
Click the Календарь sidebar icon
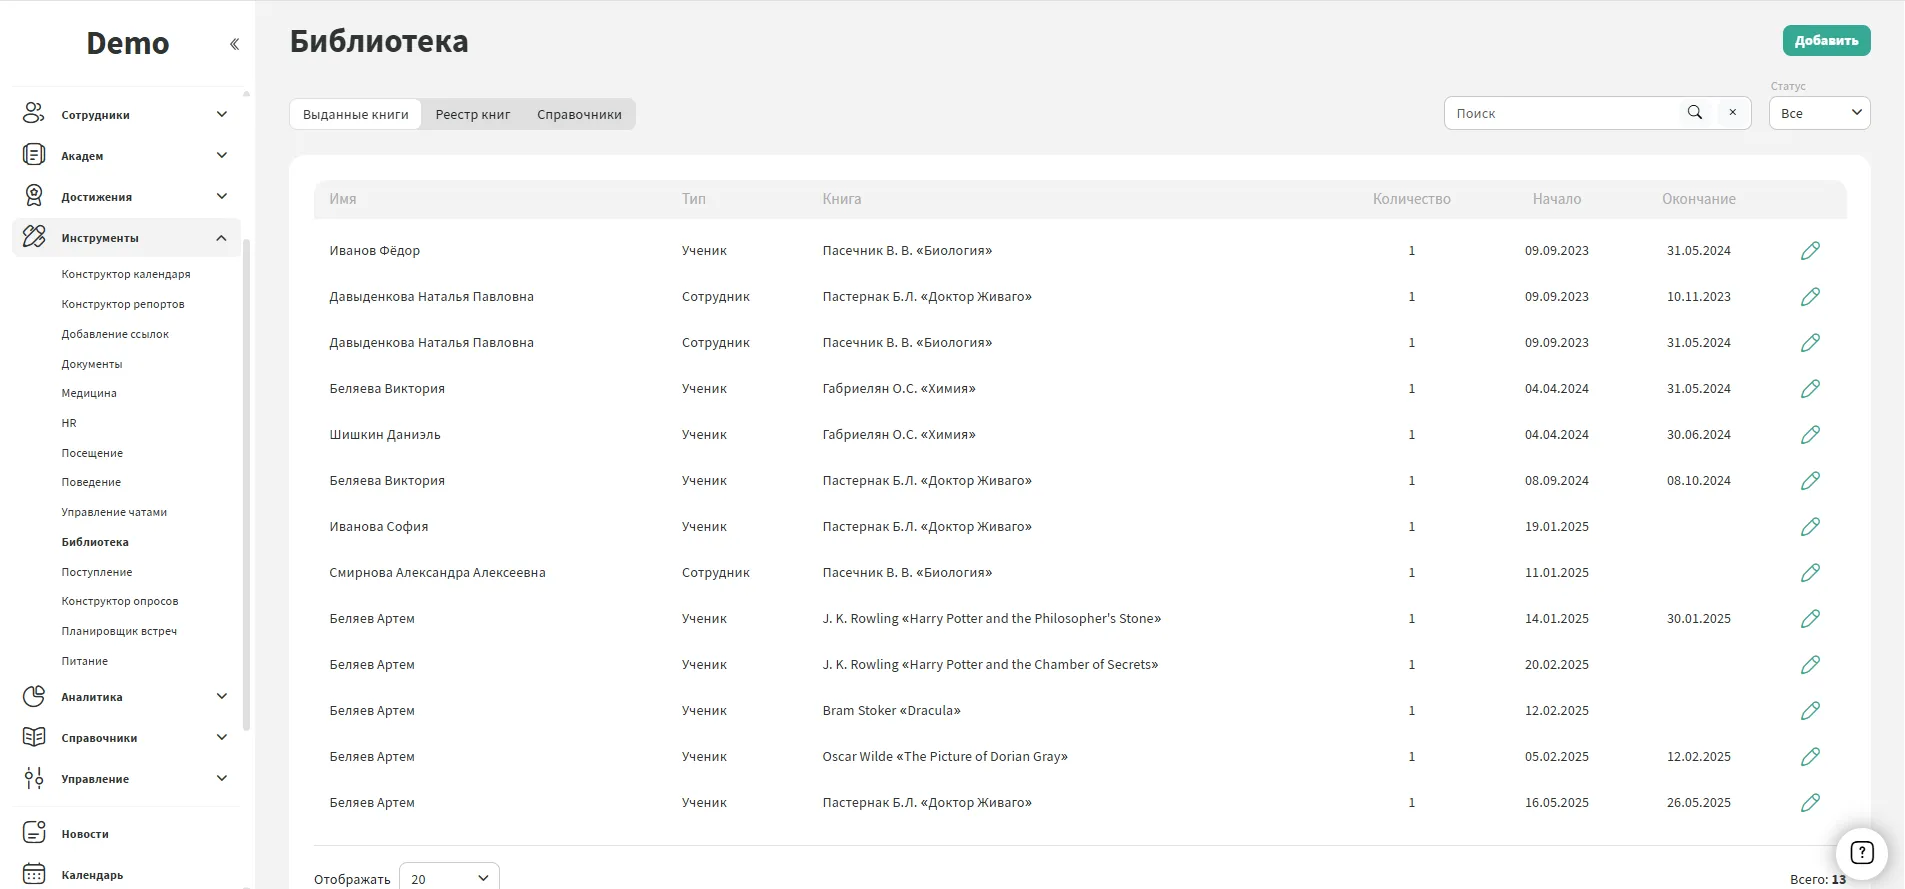pos(34,874)
